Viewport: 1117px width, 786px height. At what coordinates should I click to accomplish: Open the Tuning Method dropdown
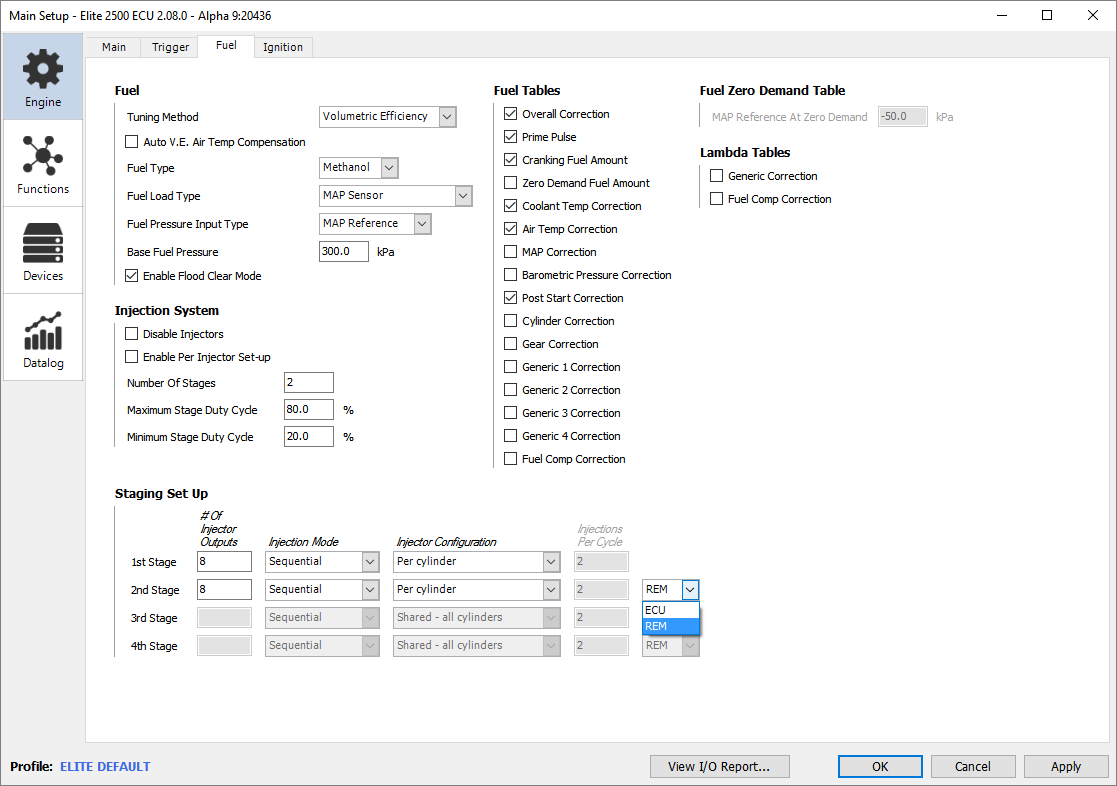388,116
